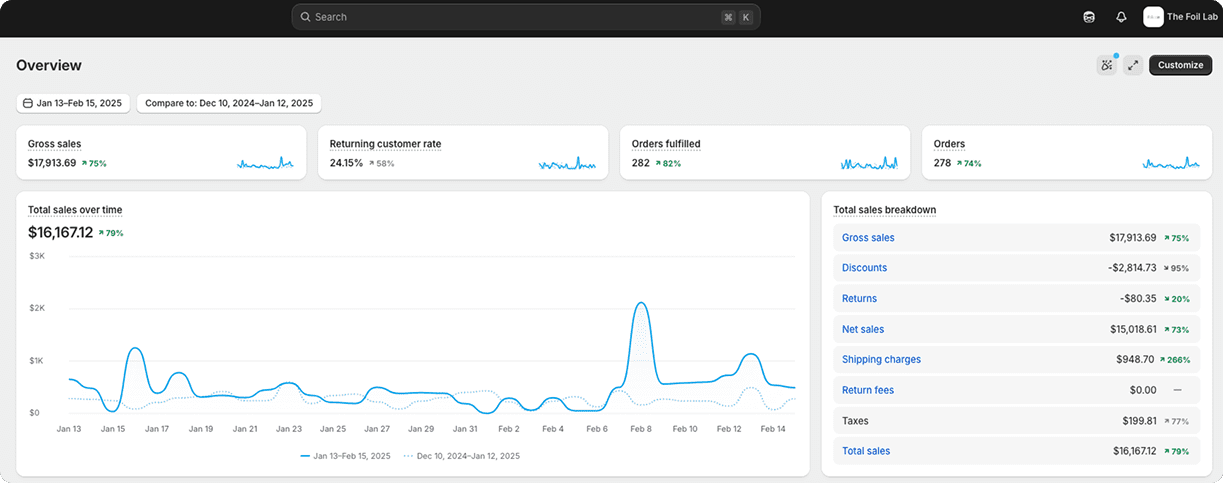Click the Gross sales sparkline chart
This screenshot has height=483, width=1224.
[265, 163]
